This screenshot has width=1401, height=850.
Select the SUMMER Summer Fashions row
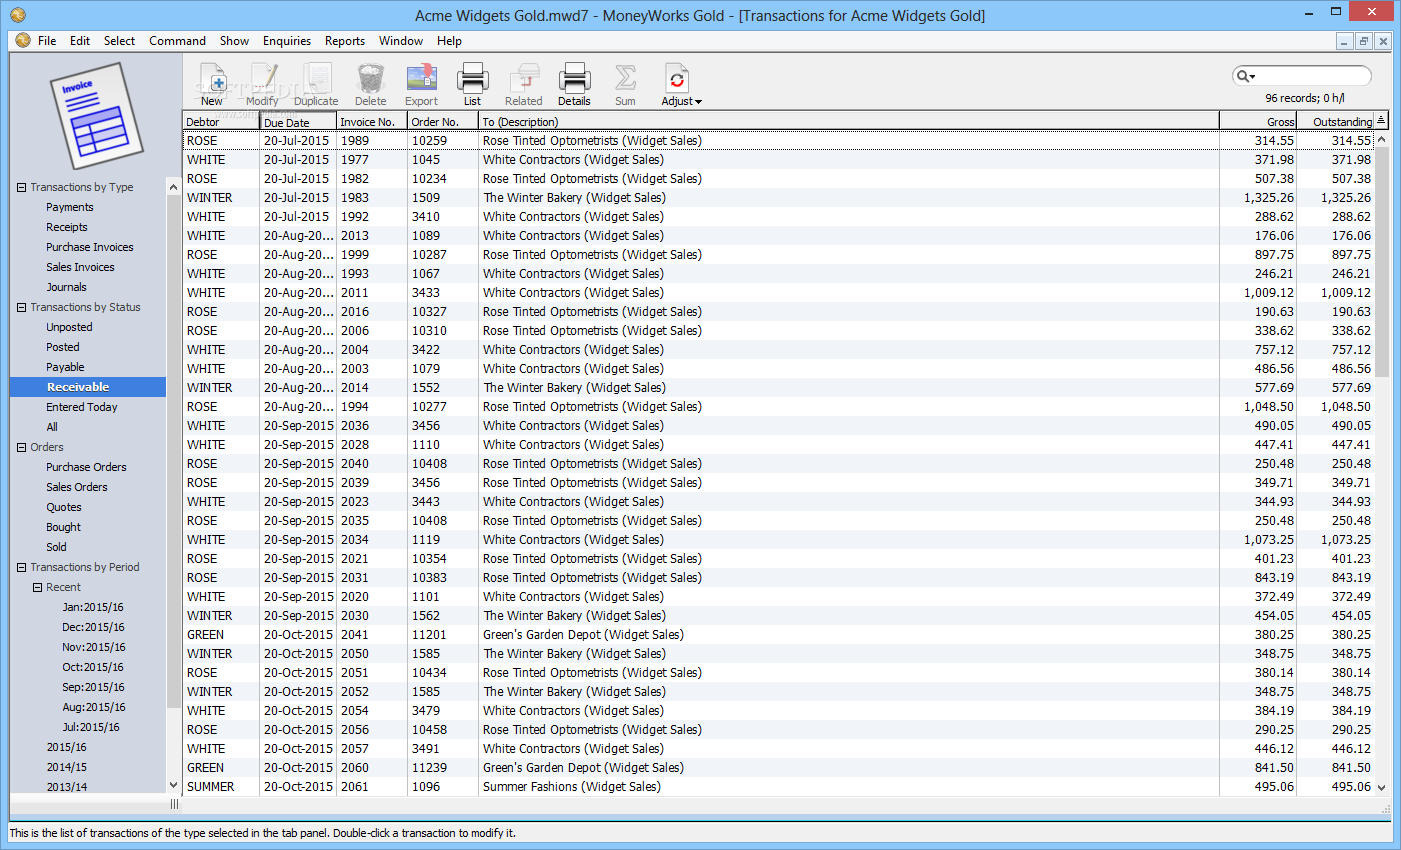(x=779, y=787)
